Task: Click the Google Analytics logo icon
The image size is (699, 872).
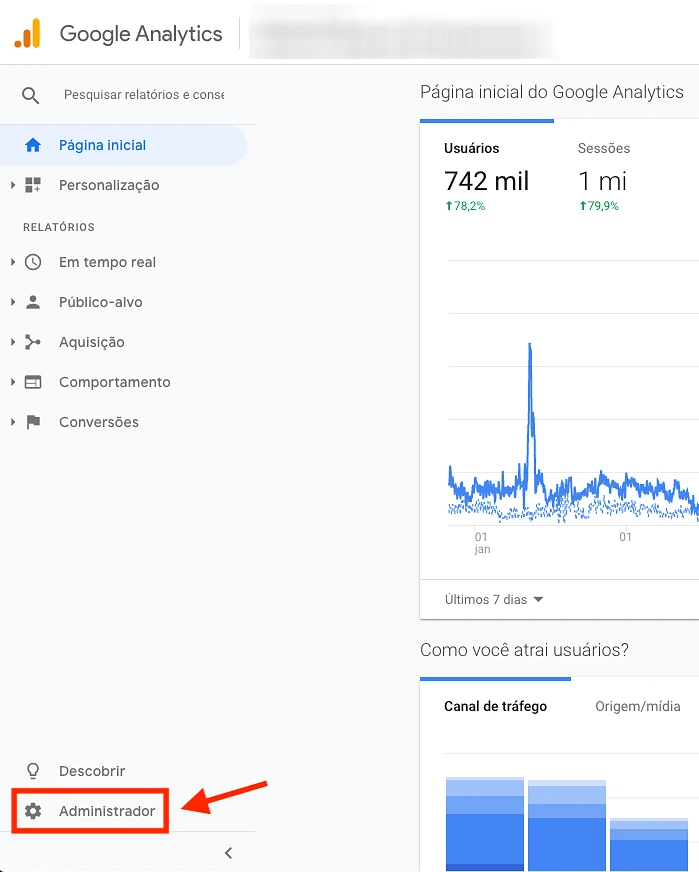Action: coord(27,33)
